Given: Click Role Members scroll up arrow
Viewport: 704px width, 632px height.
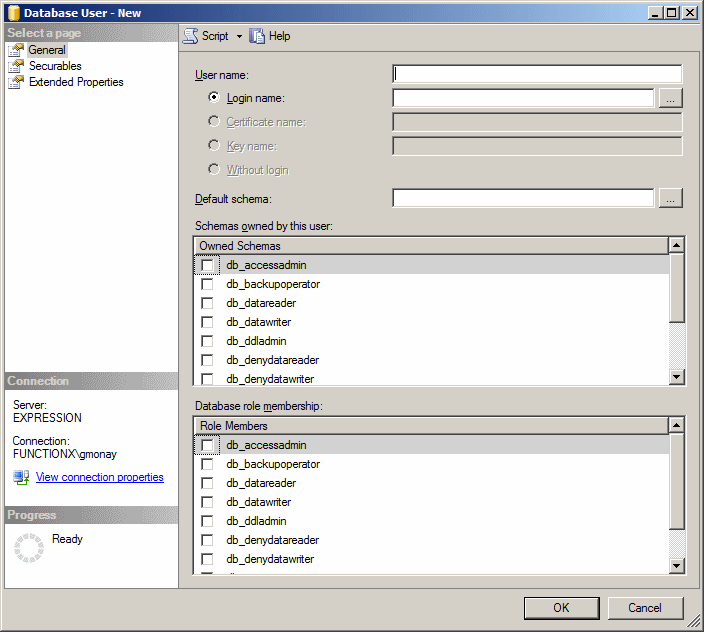Looking at the screenshot, I should click(x=676, y=425).
